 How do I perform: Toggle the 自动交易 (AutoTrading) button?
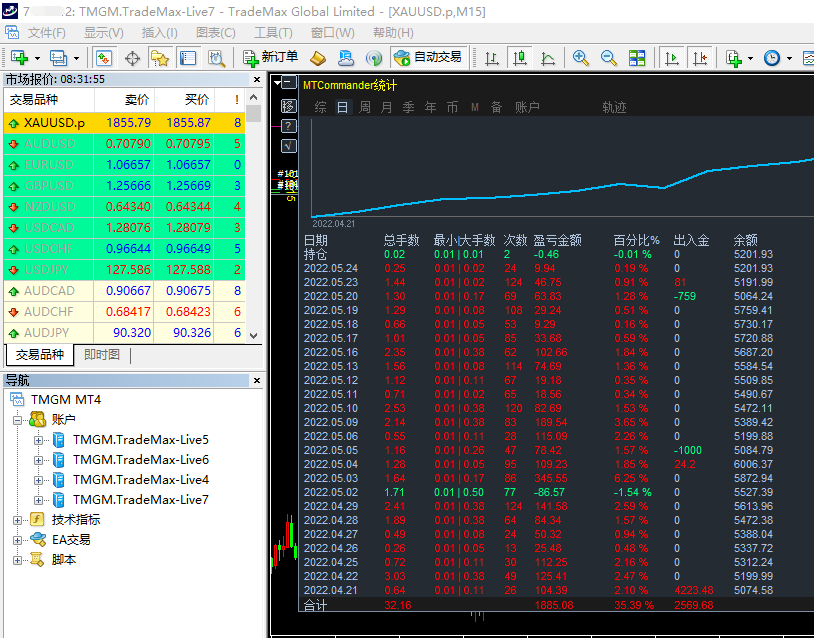[x=427, y=57]
